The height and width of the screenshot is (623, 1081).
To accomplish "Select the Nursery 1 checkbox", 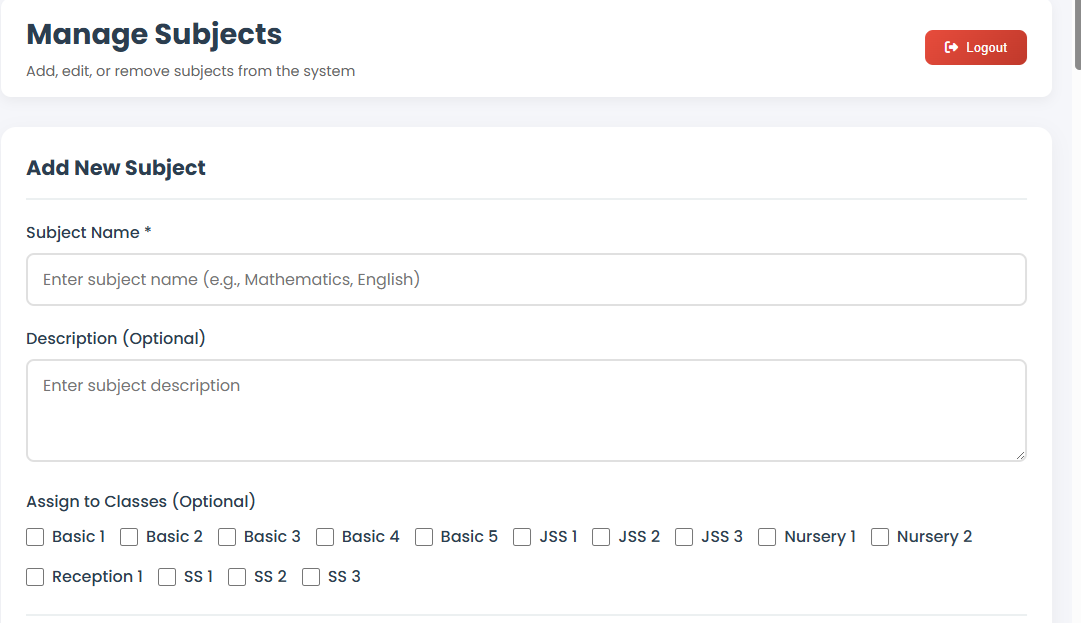I will [767, 537].
